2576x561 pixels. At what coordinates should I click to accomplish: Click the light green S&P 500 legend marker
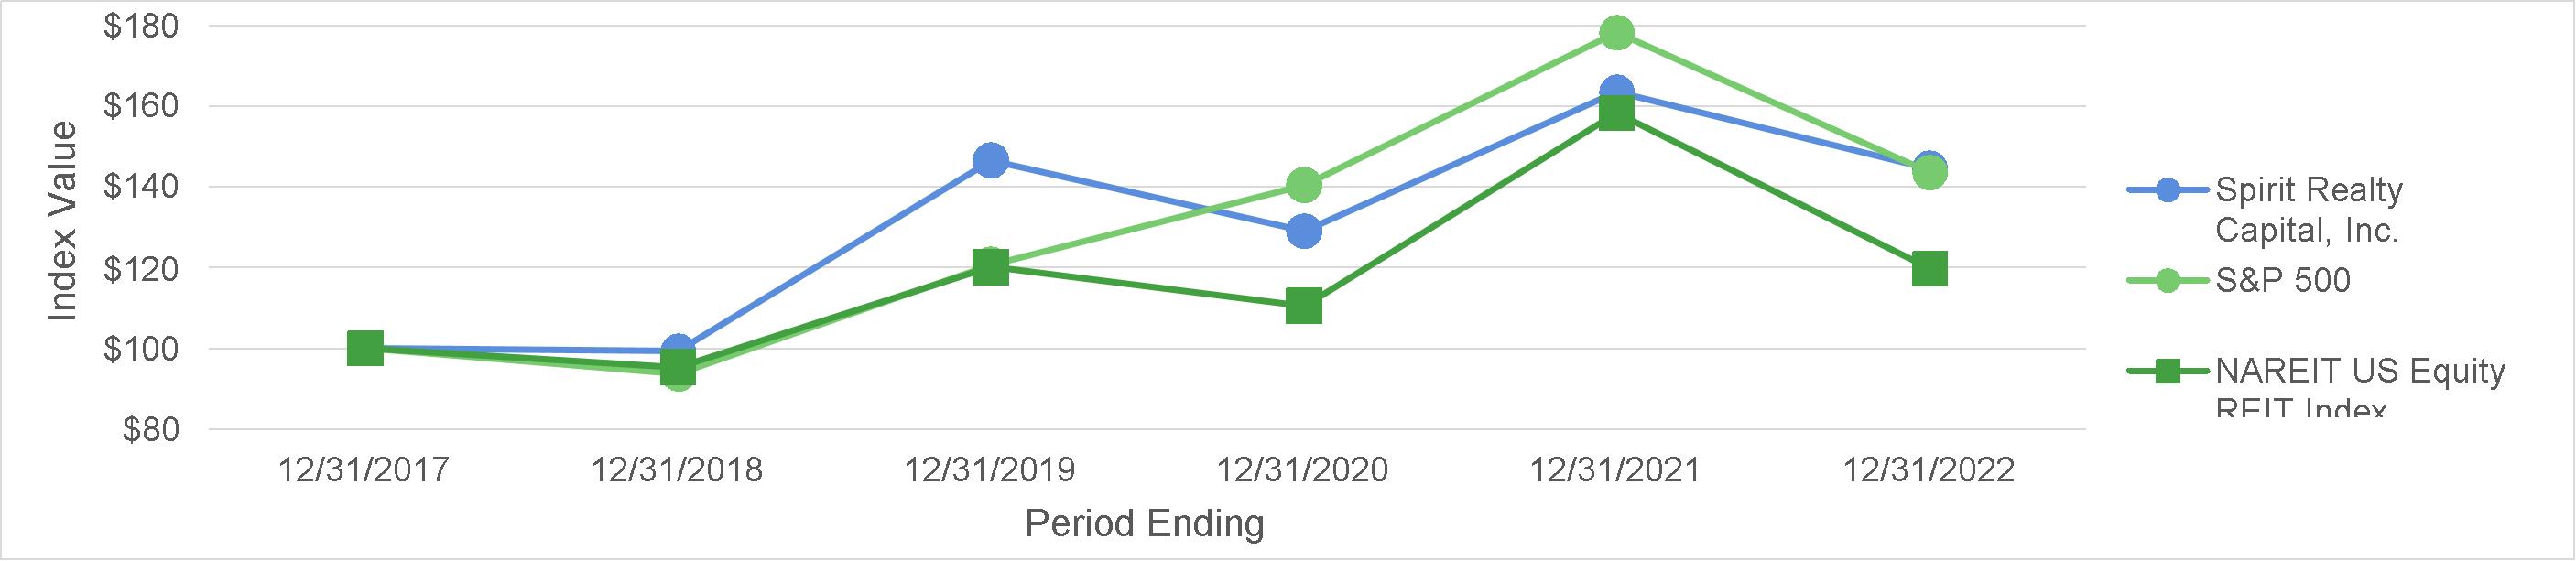pyautogui.click(x=2167, y=281)
